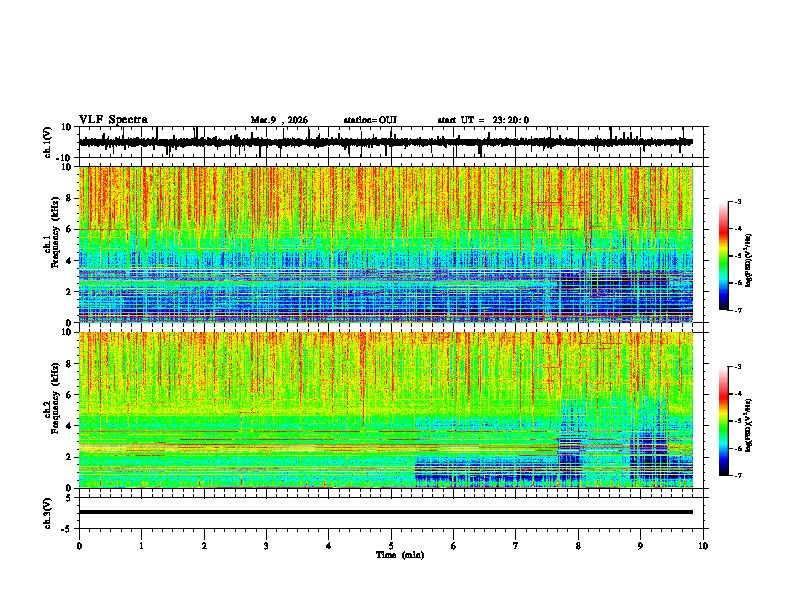Click the 2 kHz tick on ch.1 frequency axis
Screen dimensions: 792x612
70,291
